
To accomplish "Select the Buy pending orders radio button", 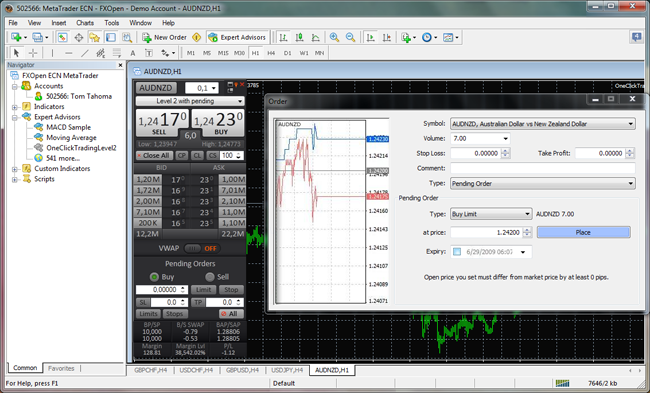I will [154, 277].
